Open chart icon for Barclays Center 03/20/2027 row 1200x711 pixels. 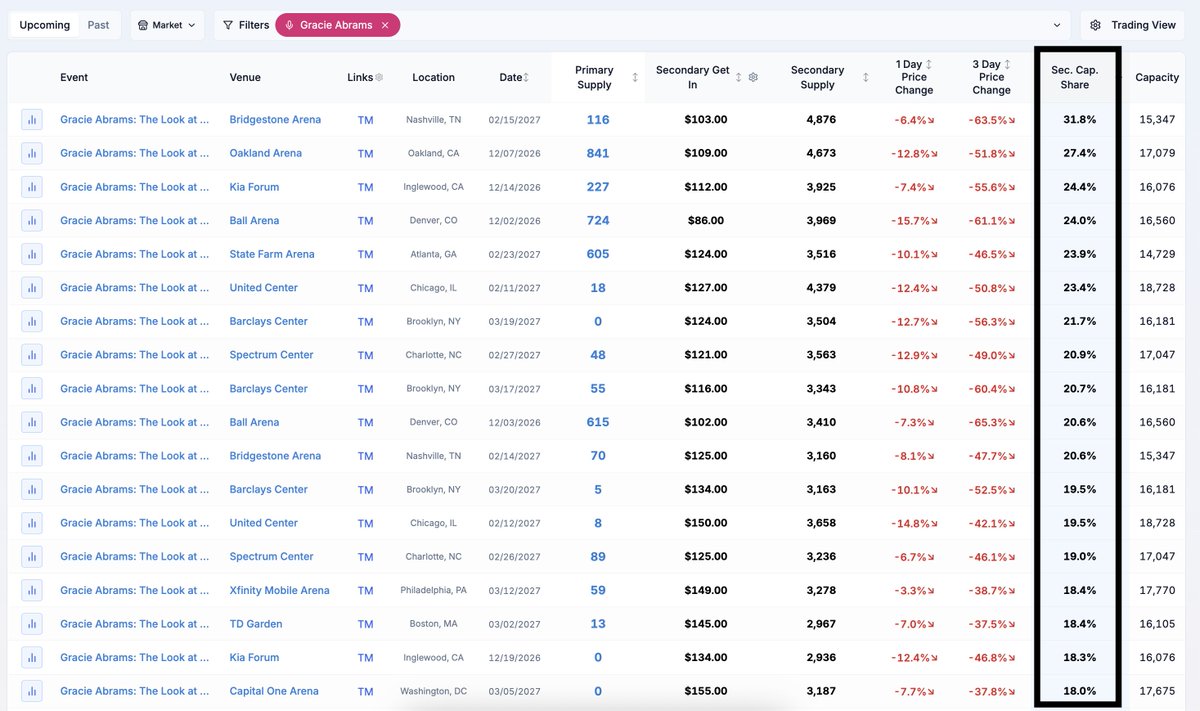[x=32, y=490]
